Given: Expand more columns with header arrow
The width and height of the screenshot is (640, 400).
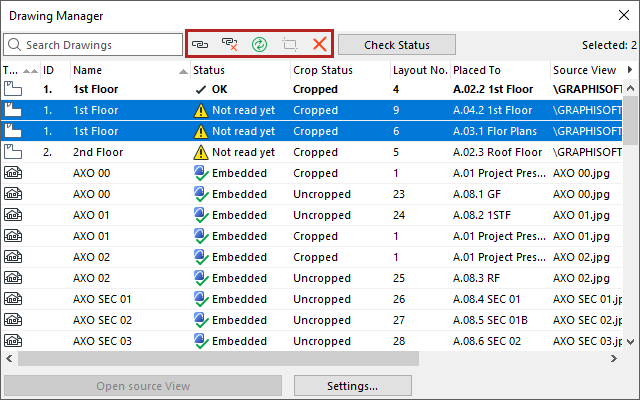Looking at the screenshot, I should click(x=630, y=71).
